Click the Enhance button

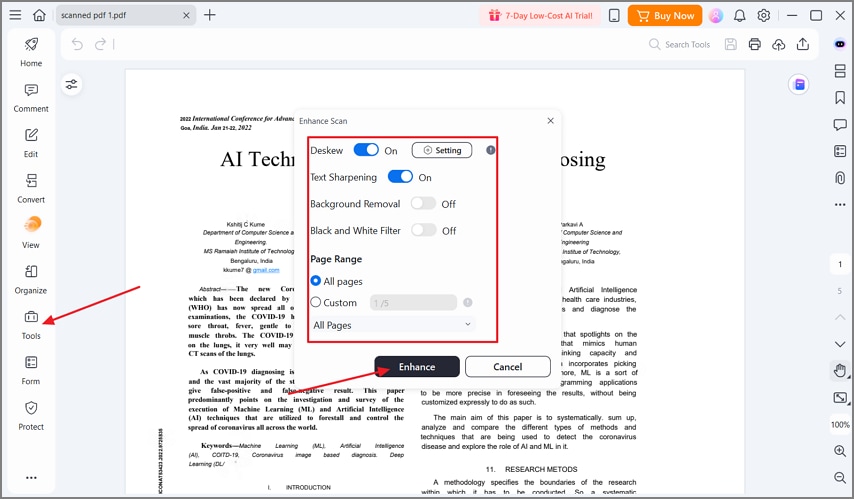pyautogui.click(x=417, y=367)
